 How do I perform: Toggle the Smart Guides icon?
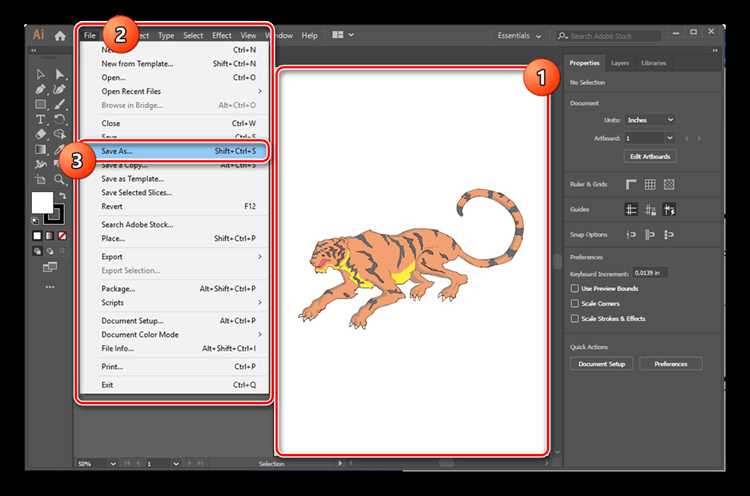coord(669,209)
